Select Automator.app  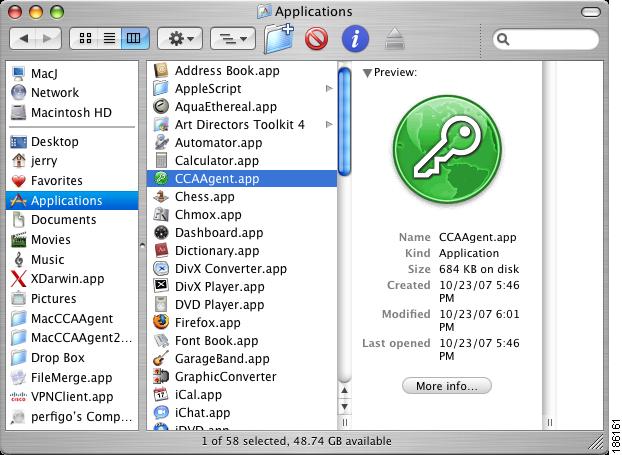[242, 143]
